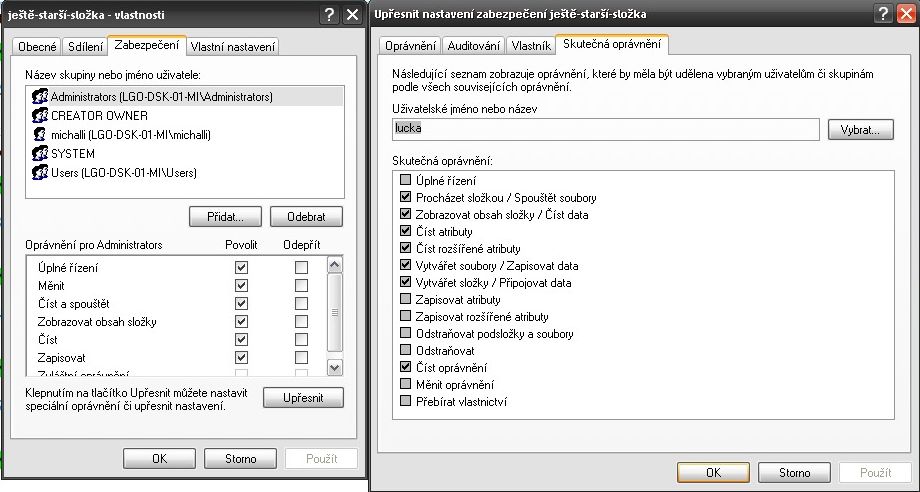Confirm with OK in vlastnosti window
The image size is (920, 492).
tap(160, 459)
